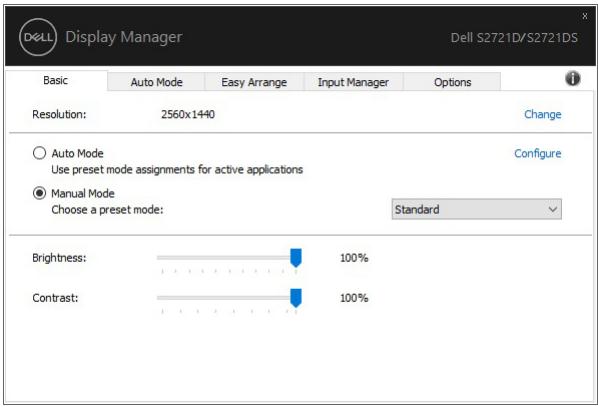The height and width of the screenshot is (407, 598).
Task: Open the Input Manager tab
Action: click(353, 82)
